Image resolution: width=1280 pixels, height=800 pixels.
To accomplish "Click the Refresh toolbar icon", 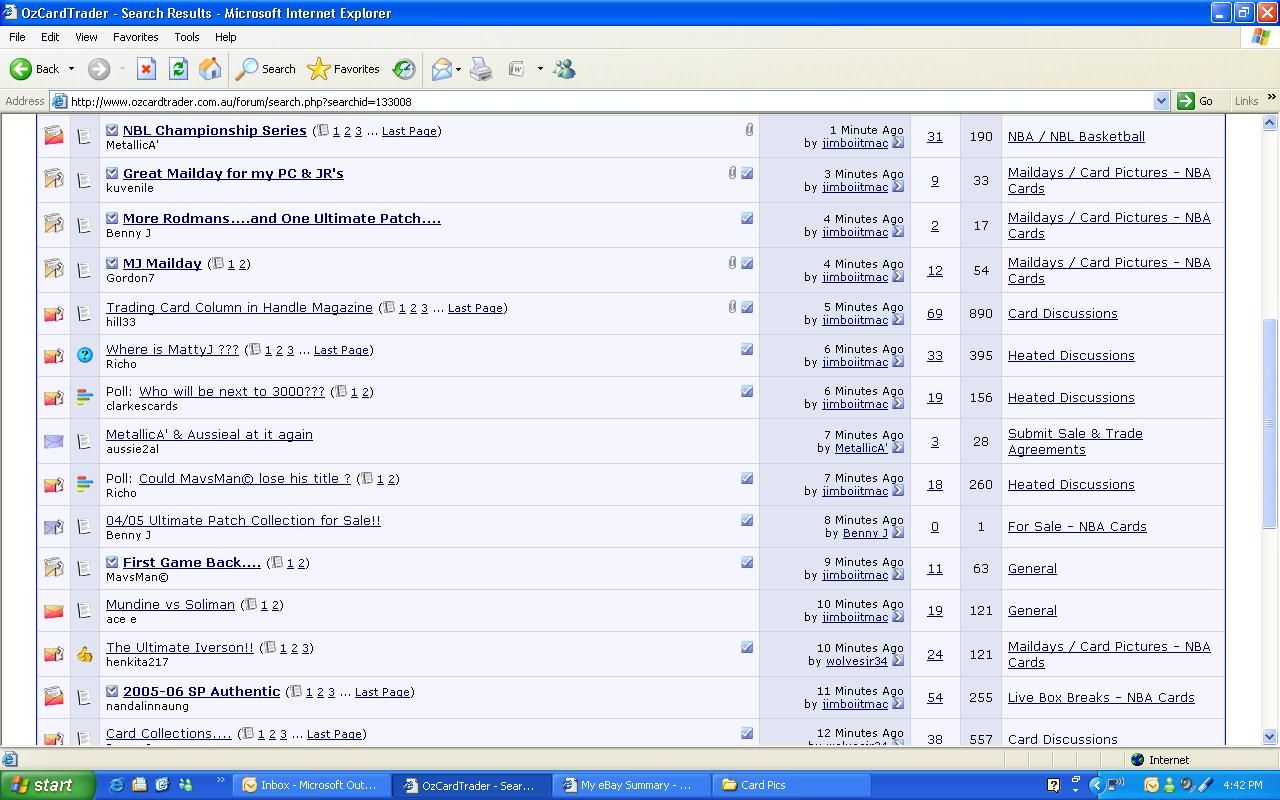I will pos(178,69).
